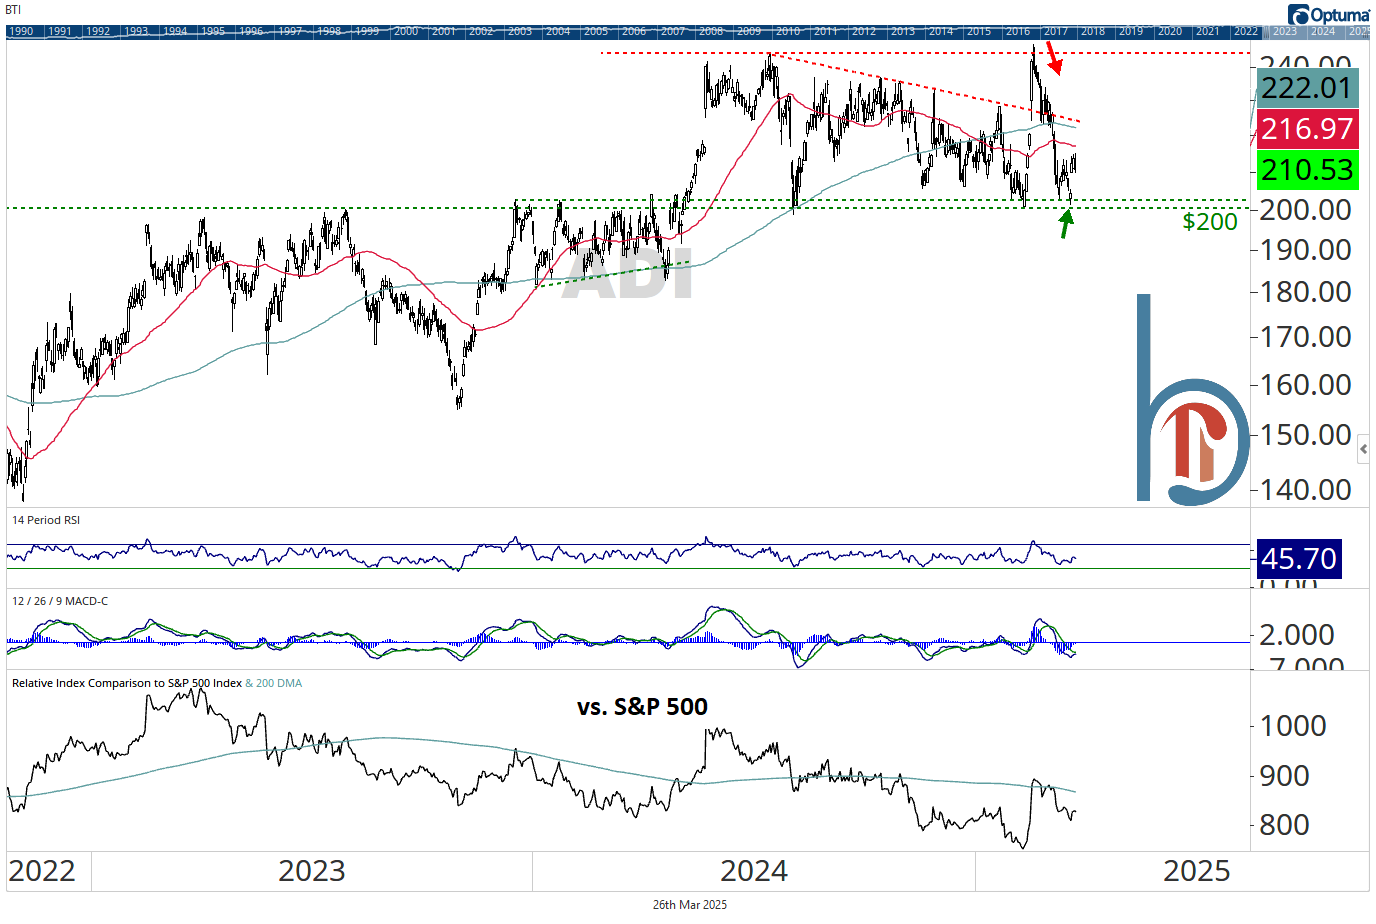This screenshot has height=924, width=1376.
Task: Click 2025 on the bottom date axis
Action: [1197, 871]
